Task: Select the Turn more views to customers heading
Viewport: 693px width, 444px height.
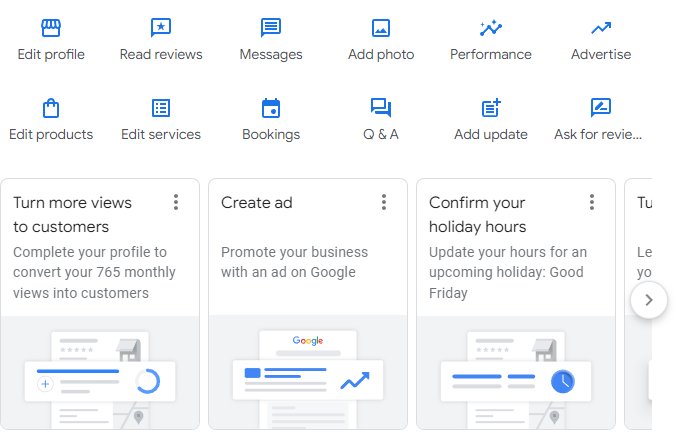Action: tap(72, 215)
